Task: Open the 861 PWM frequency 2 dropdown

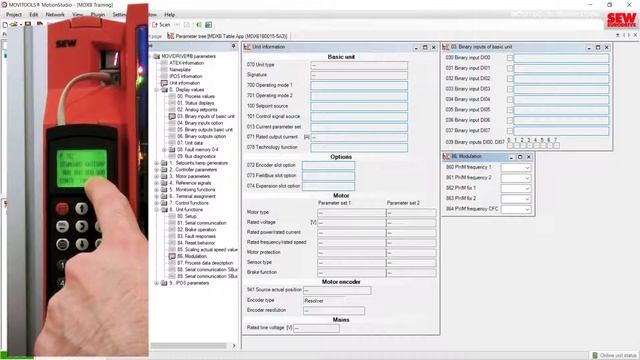Action: [527, 178]
